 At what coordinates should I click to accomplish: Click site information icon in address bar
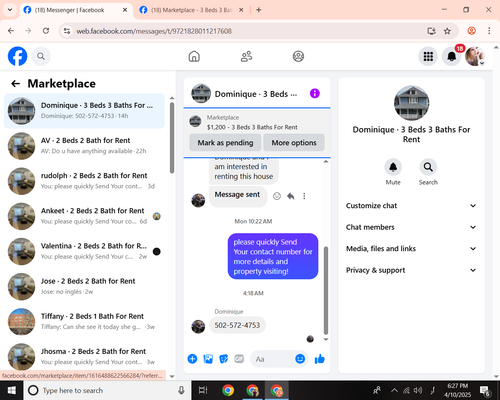[67, 31]
